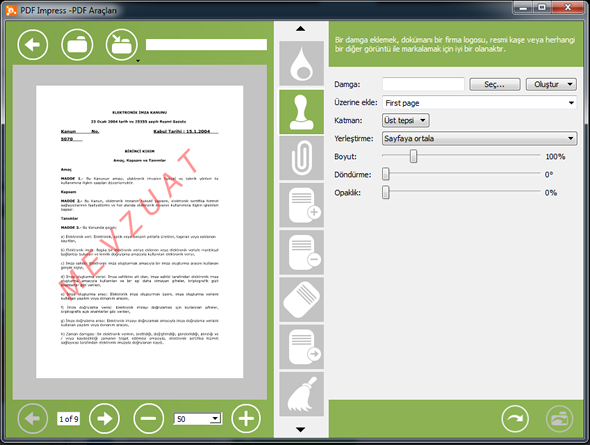590x445 pixels.
Task: Click the PDF Impress app icon in the title bar
Action: click(x=11, y=10)
